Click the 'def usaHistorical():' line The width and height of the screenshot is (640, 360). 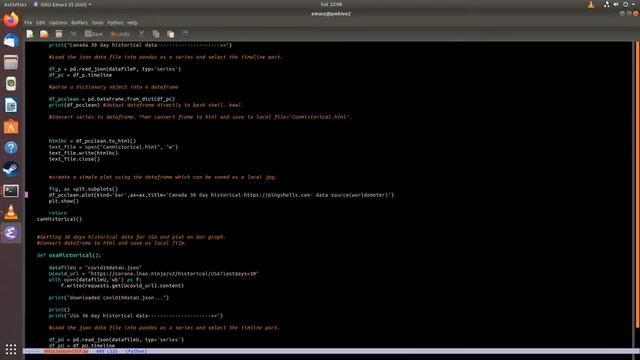[69, 256]
